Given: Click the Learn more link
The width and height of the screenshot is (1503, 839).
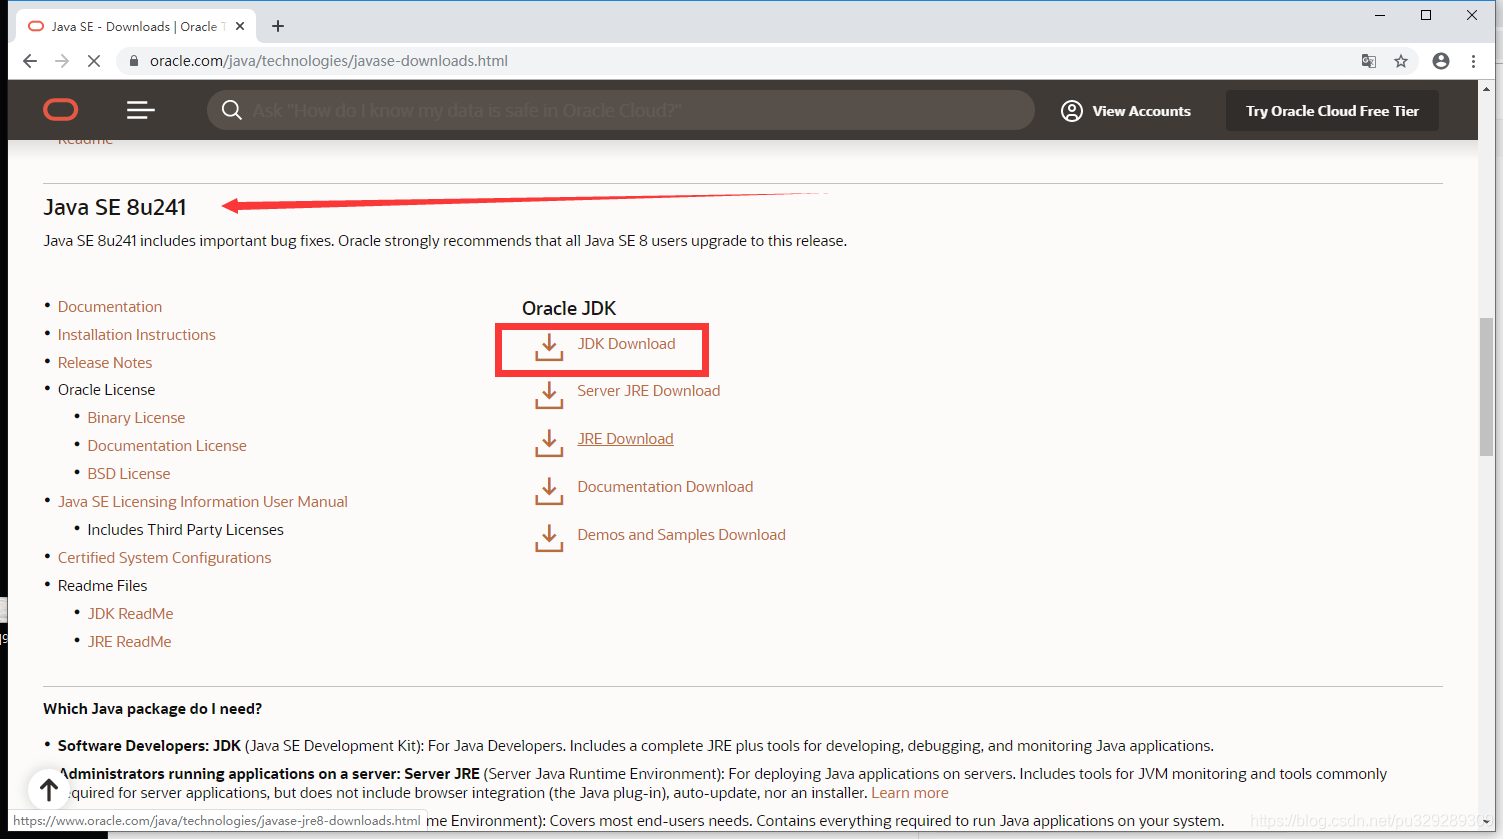Looking at the screenshot, I should (910, 793).
